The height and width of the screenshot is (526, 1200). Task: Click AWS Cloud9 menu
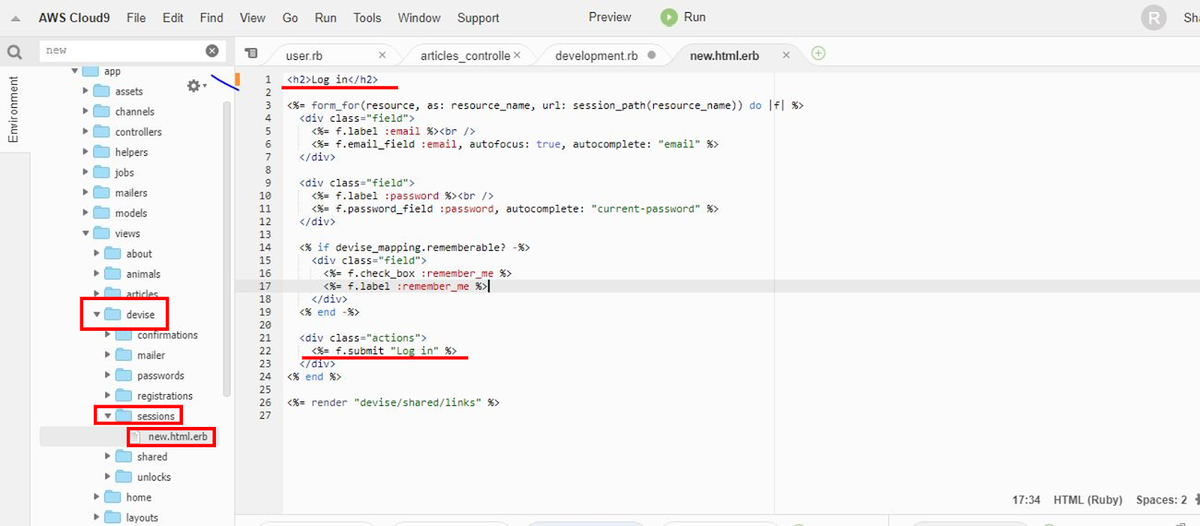(x=75, y=18)
